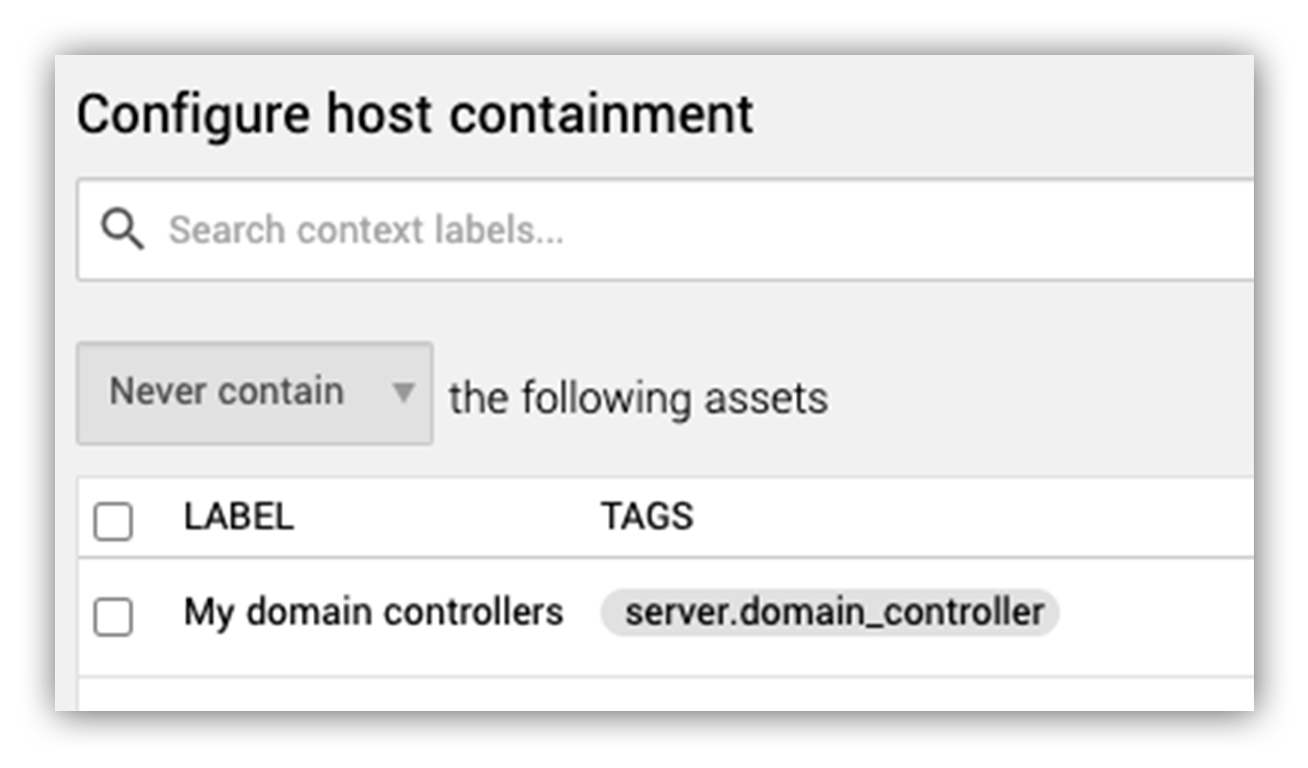The height and width of the screenshot is (768, 1308).
Task: Click the Configure host containment heading
Action: 415,115
